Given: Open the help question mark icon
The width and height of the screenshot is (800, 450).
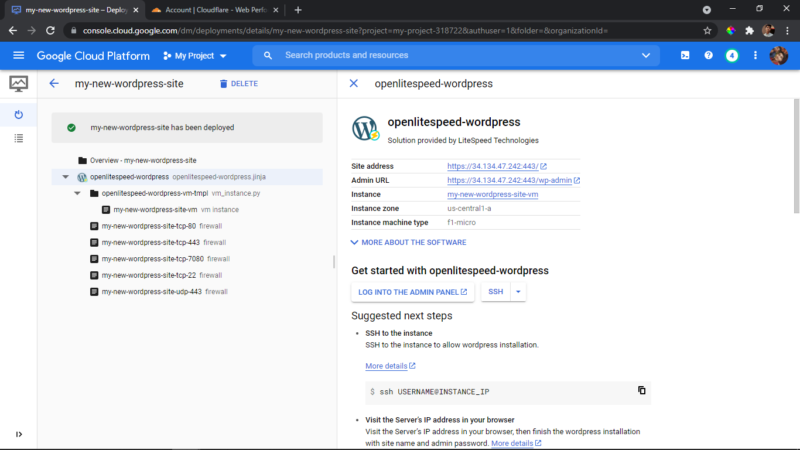Looking at the screenshot, I should (x=708, y=55).
